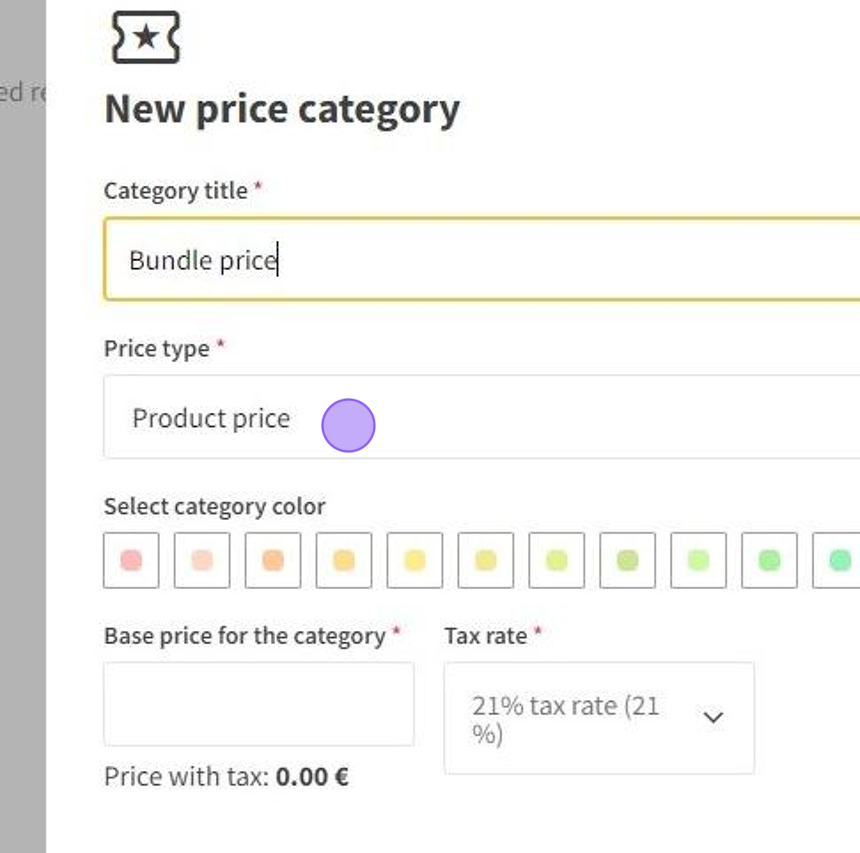Image resolution: width=860 pixels, height=853 pixels.
Task: Select the lime yellow-green category color swatch
Action: coord(557,560)
